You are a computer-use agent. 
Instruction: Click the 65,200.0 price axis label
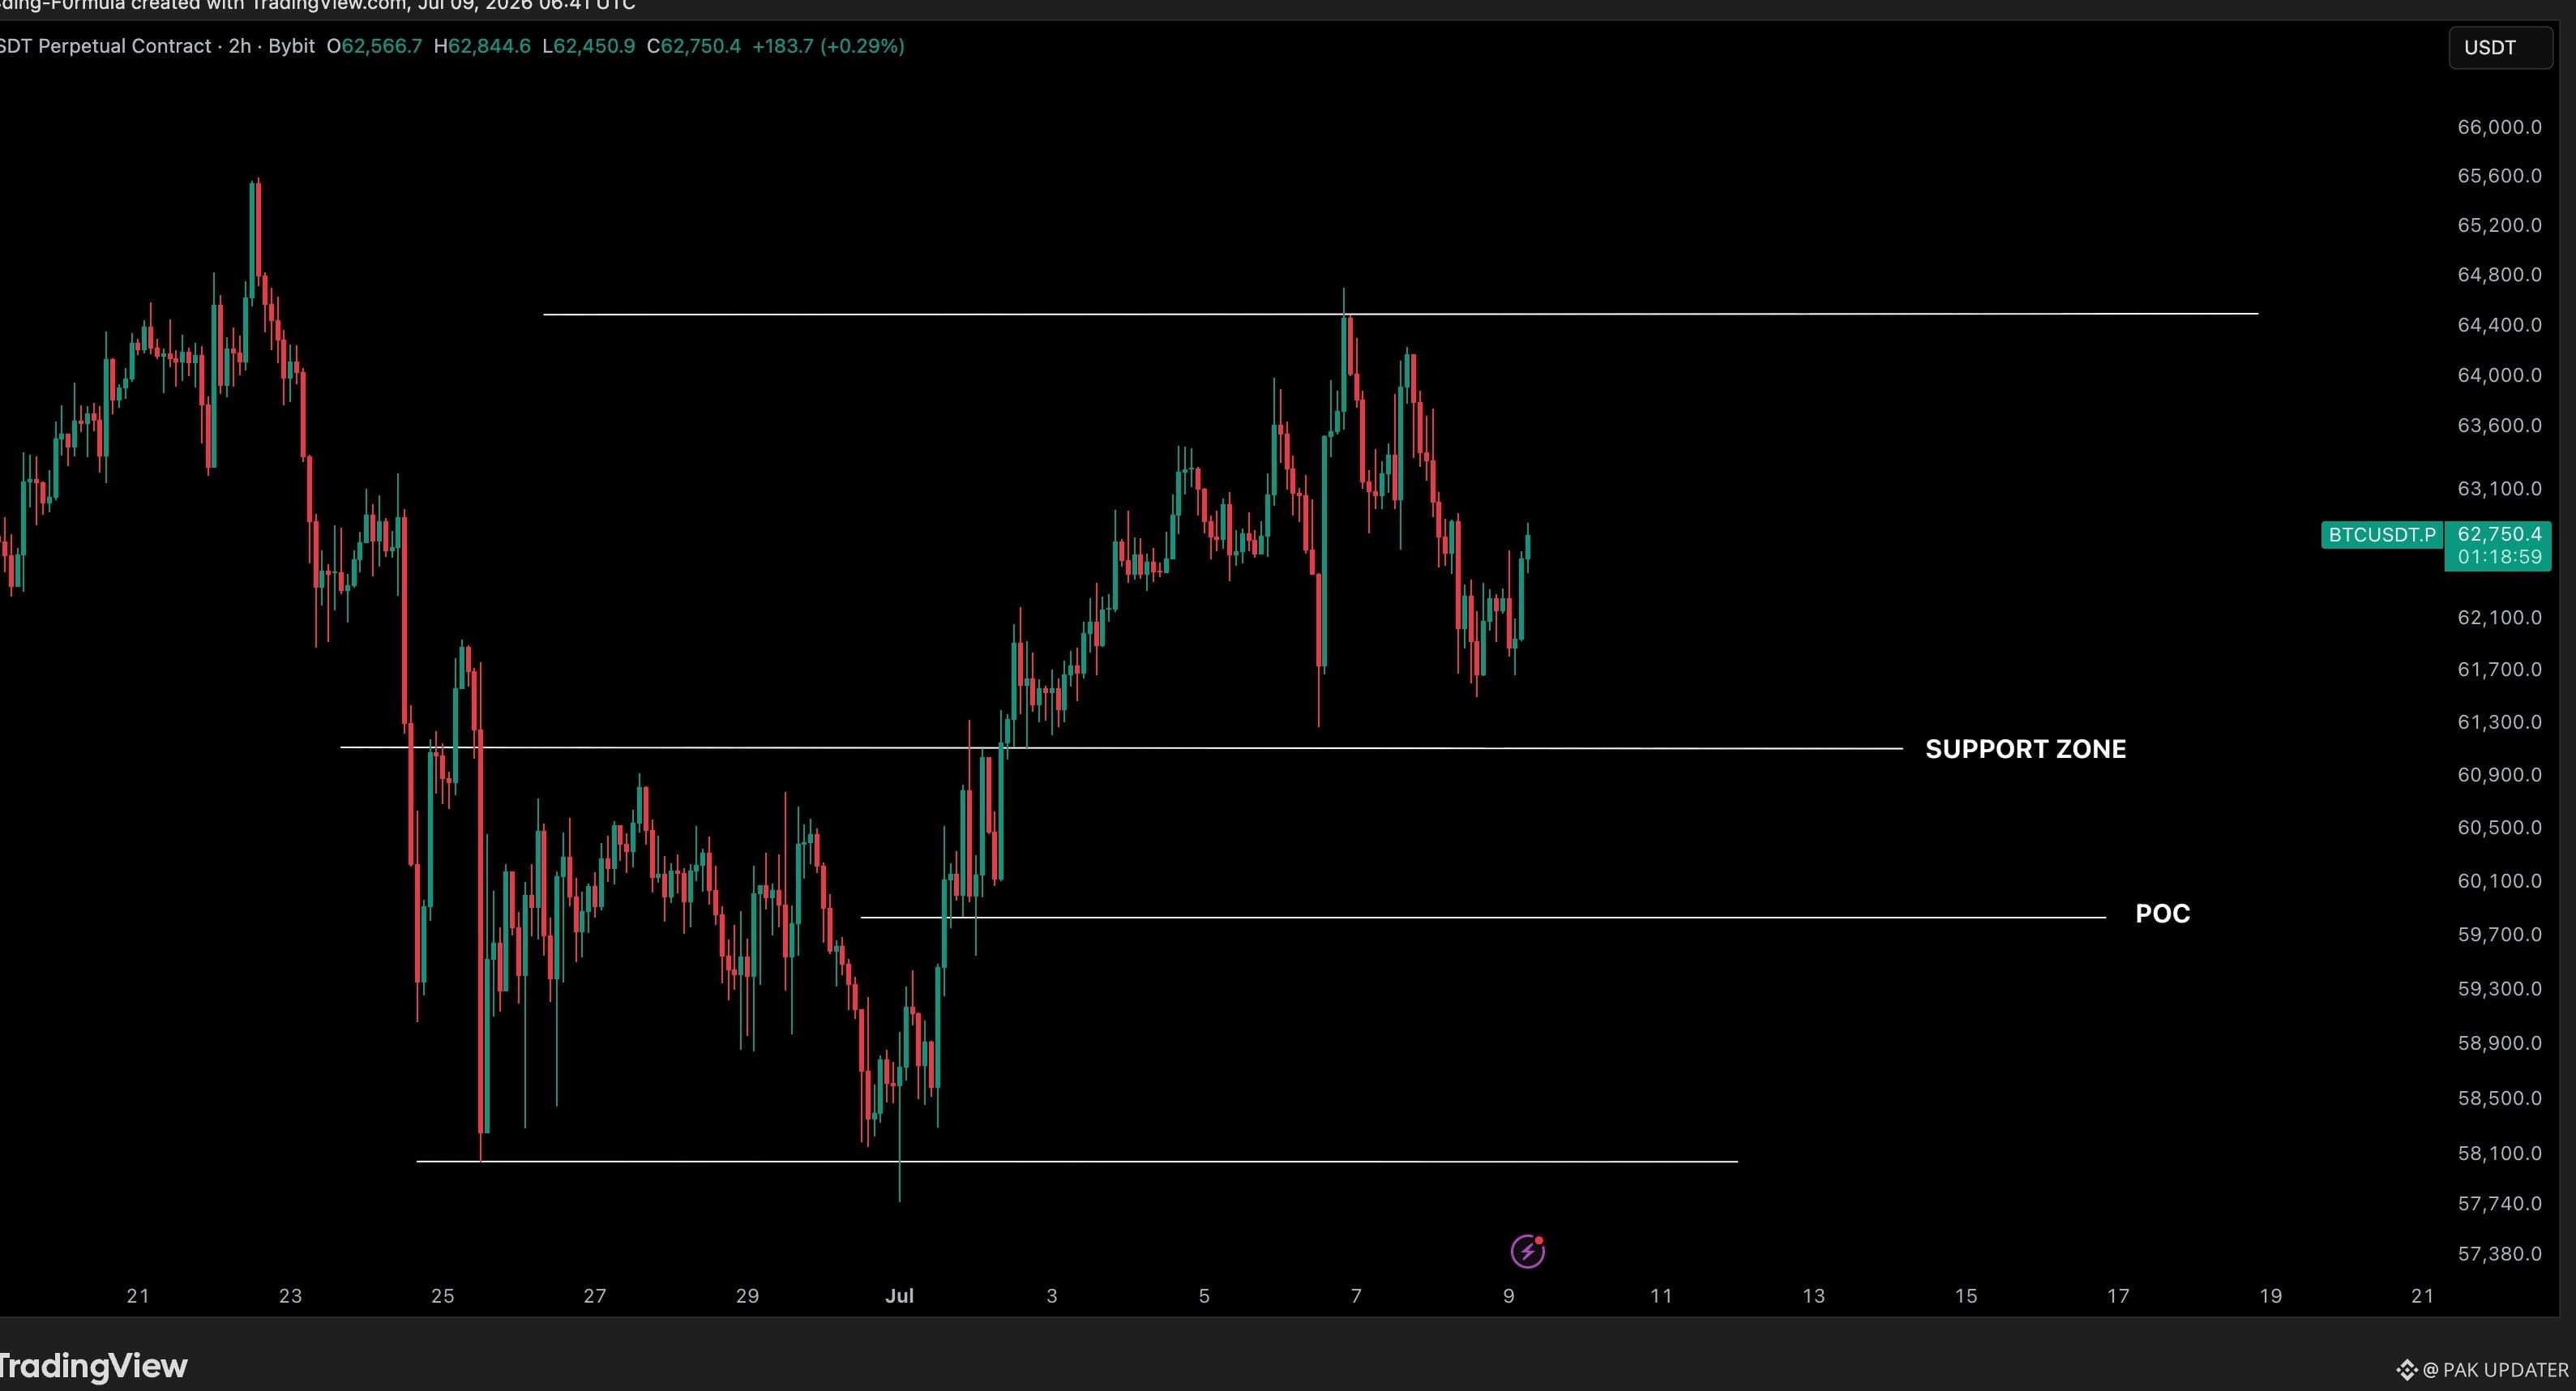[2499, 225]
